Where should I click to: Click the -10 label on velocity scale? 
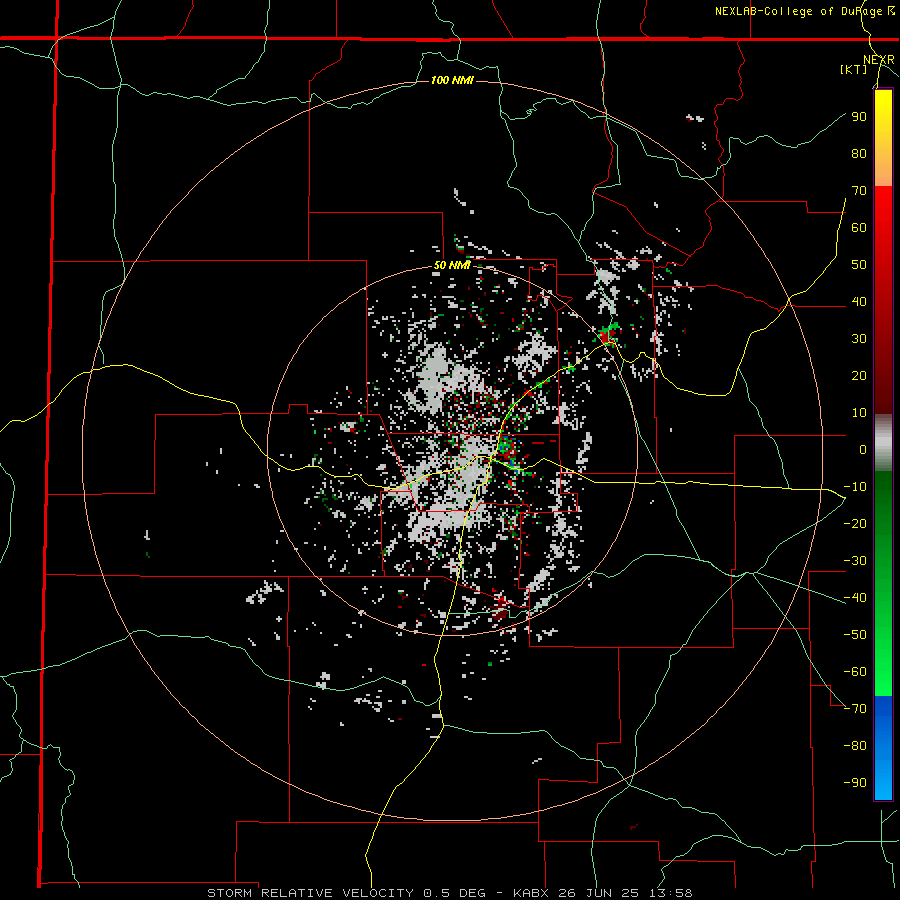click(x=855, y=487)
